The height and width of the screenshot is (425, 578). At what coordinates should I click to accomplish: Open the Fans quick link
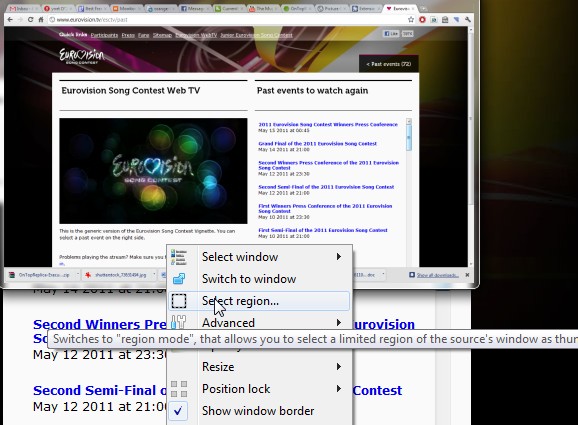(143, 35)
